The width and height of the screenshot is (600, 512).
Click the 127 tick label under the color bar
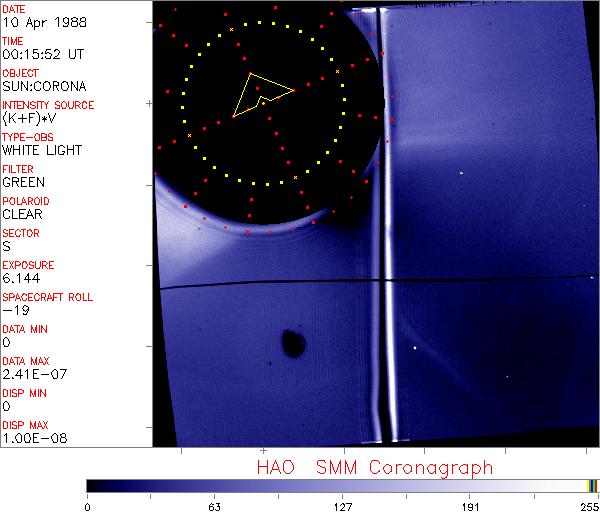point(343,506)
